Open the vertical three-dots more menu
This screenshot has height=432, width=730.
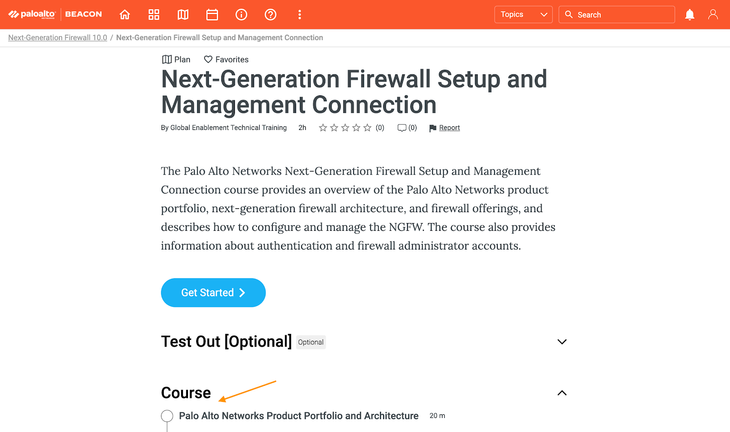point(299,14)
